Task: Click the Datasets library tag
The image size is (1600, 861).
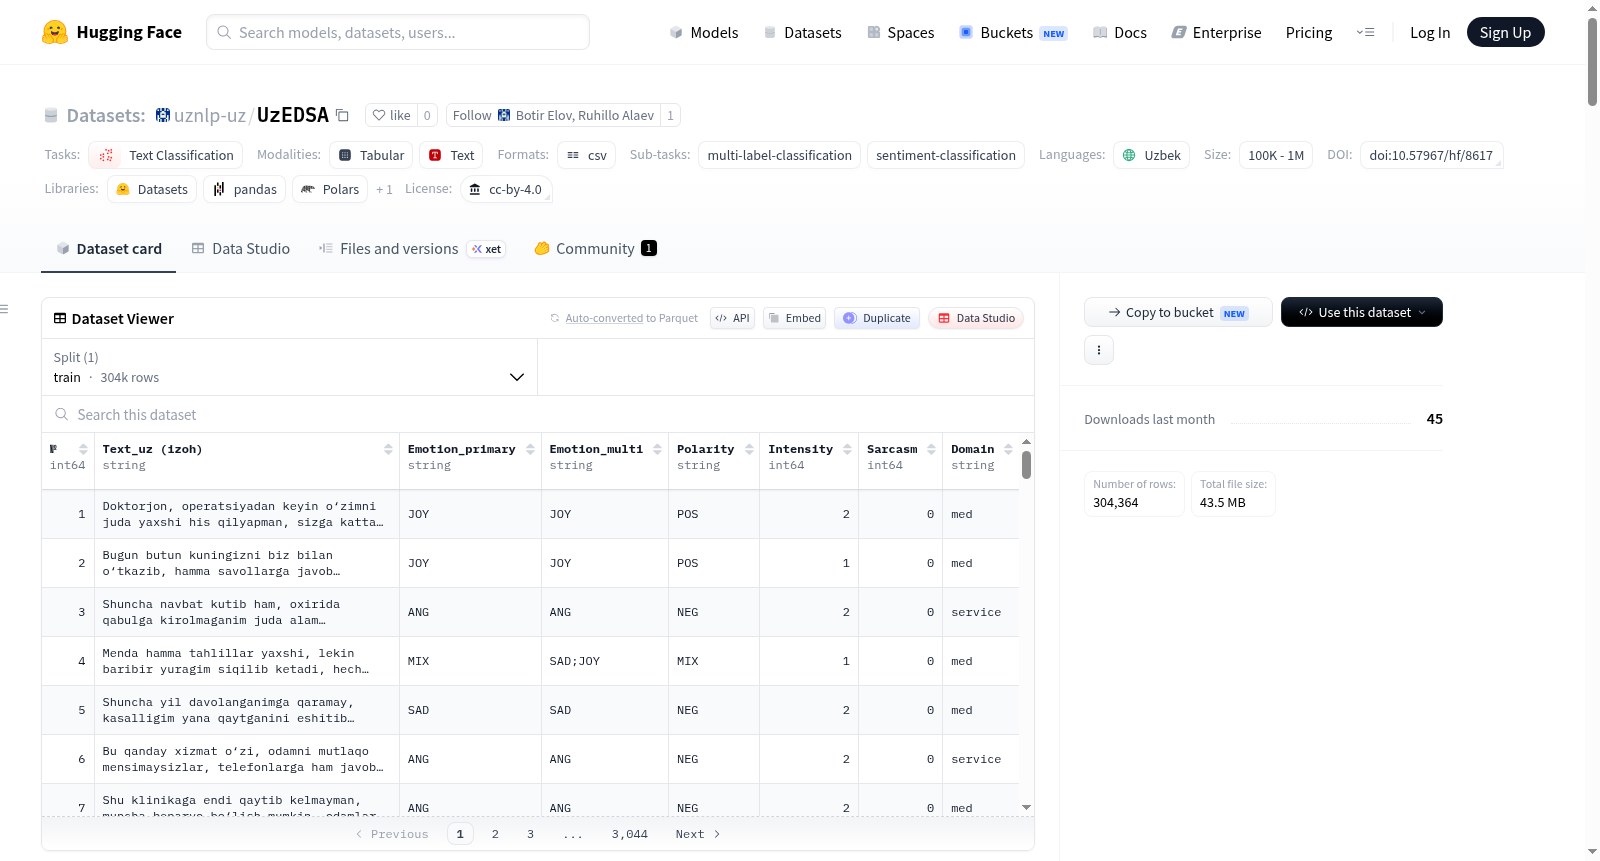Action: [152, 189]
